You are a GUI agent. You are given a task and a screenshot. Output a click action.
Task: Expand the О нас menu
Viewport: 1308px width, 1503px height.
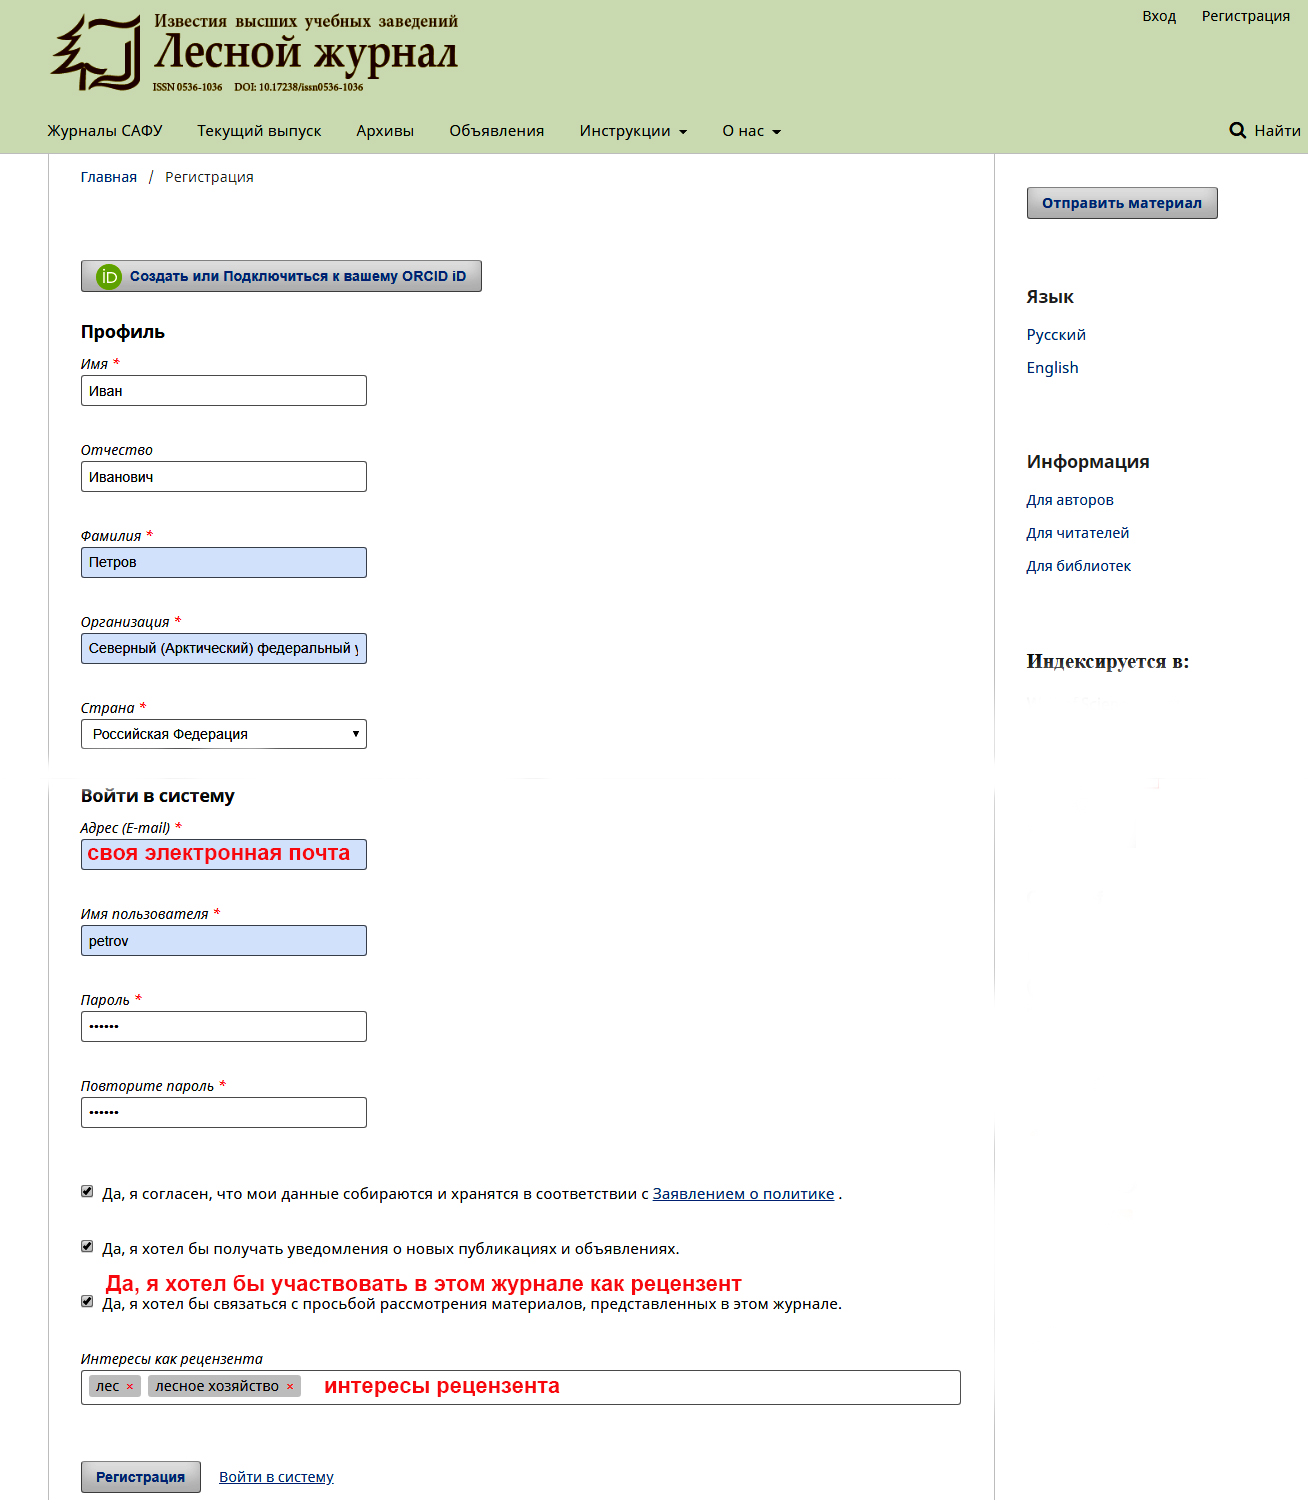coord(751,131)
